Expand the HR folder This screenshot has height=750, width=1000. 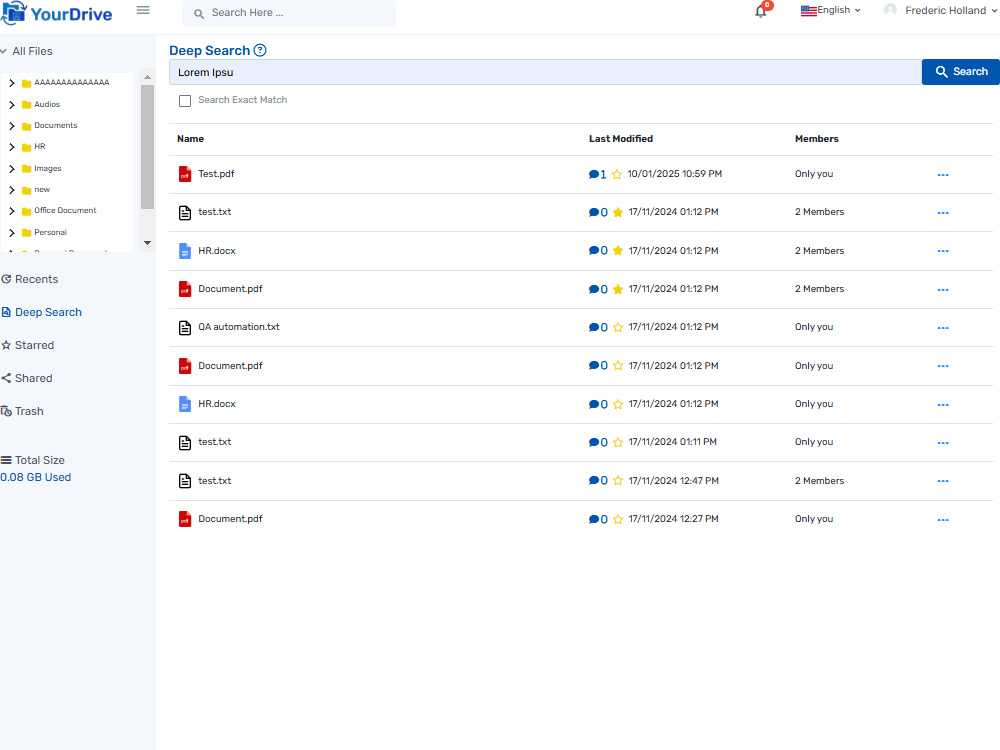(x=11, y=147)
